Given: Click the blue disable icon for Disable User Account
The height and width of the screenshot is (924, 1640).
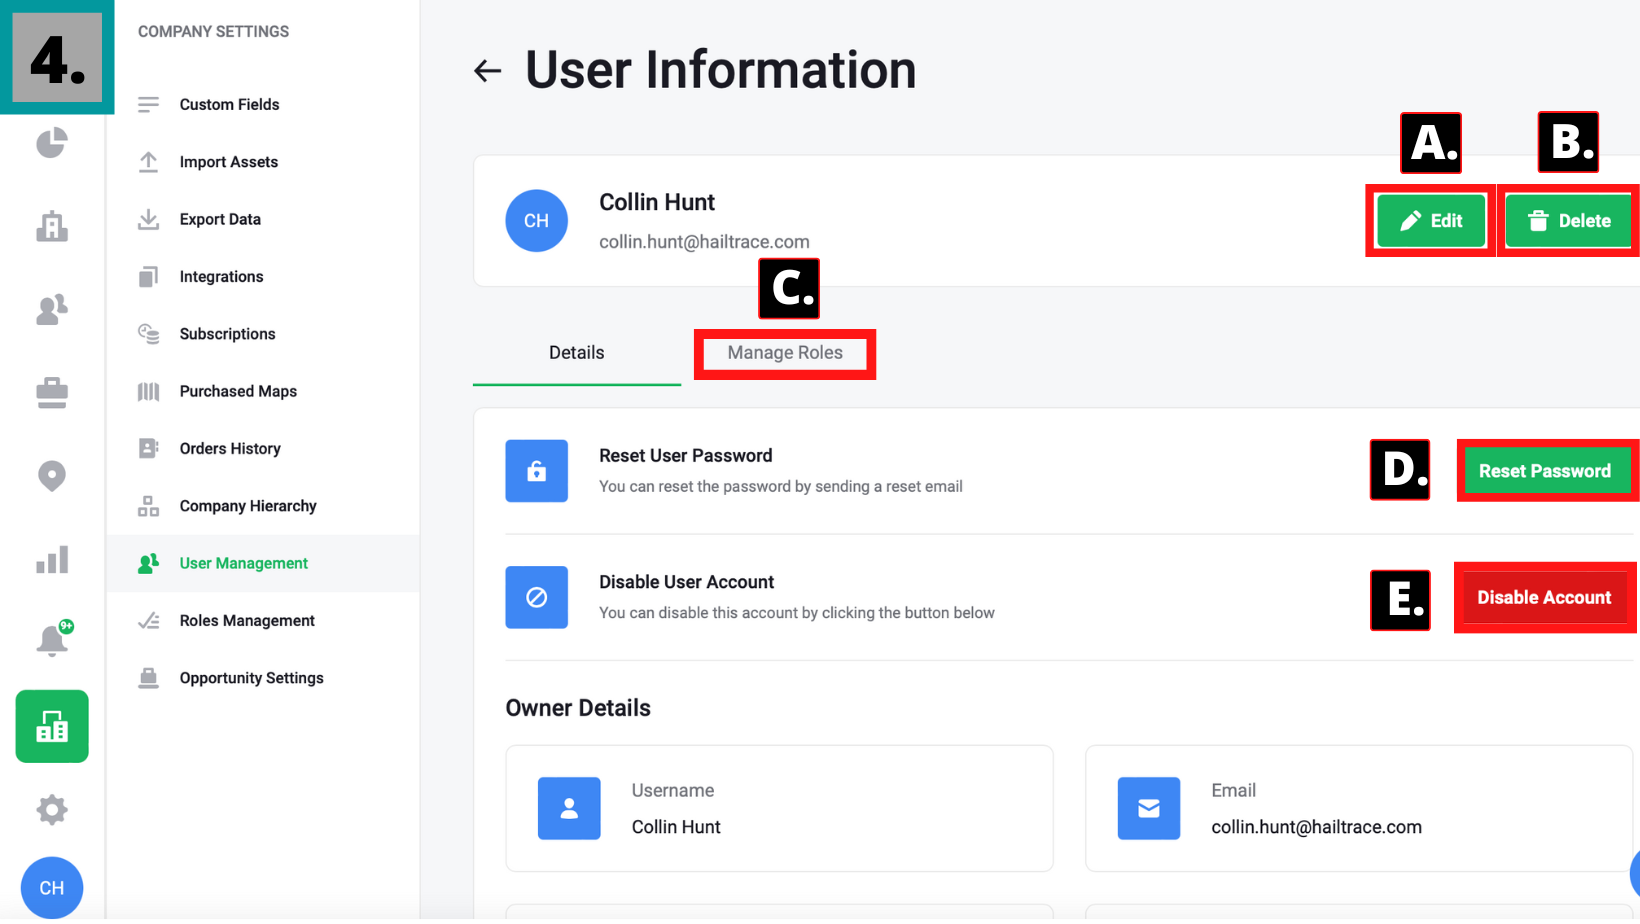Looking at the screenshot, I should (536, 597).
